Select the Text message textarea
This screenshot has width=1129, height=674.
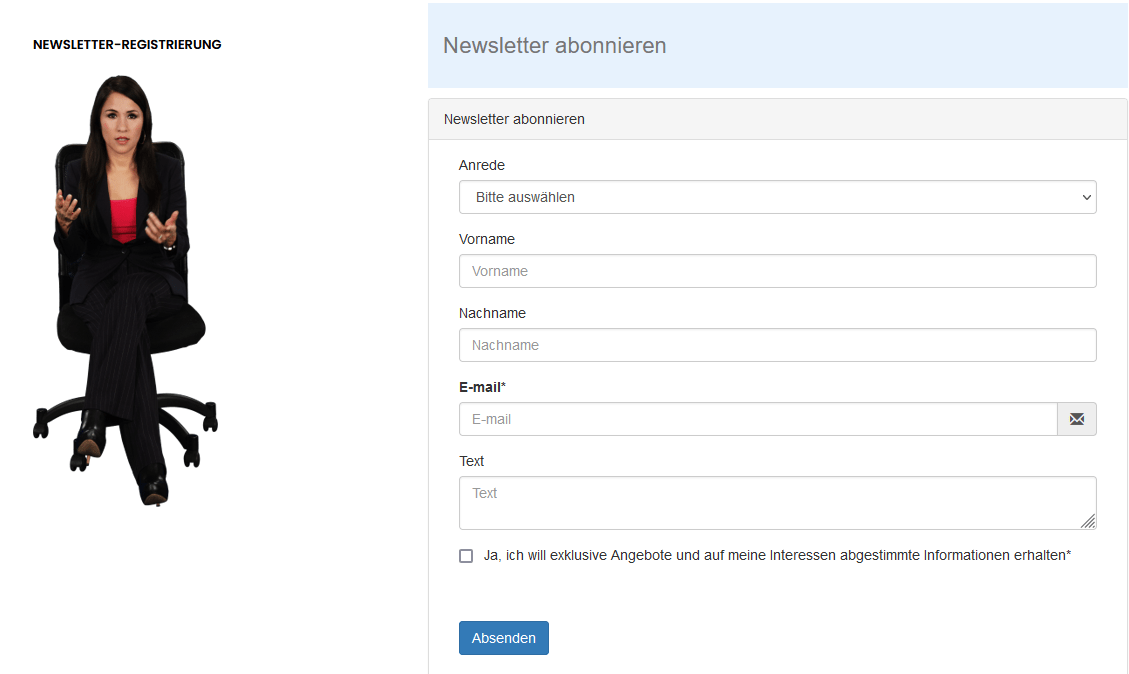click(777, 502)
